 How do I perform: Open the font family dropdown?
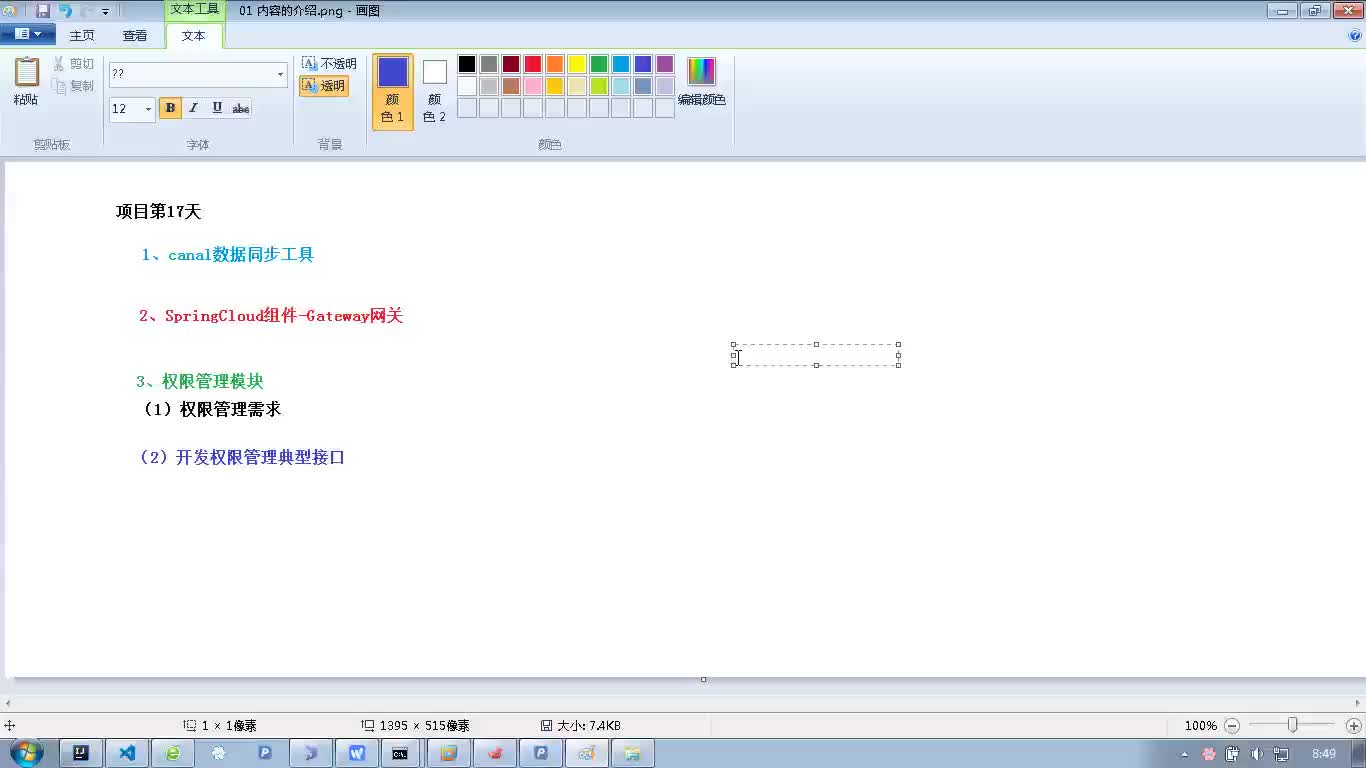[x=280, y=74]
